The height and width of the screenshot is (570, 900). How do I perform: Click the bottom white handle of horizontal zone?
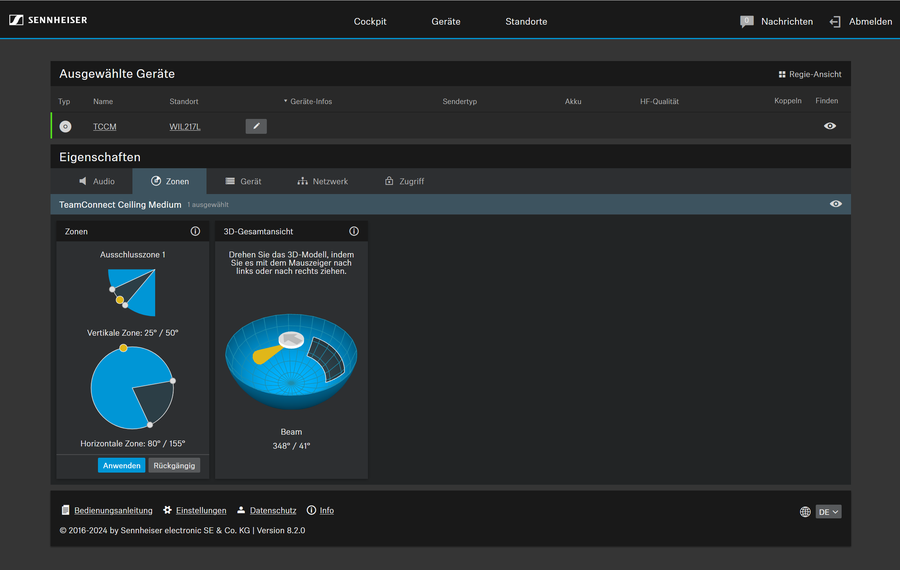click(x=150, y=425)
